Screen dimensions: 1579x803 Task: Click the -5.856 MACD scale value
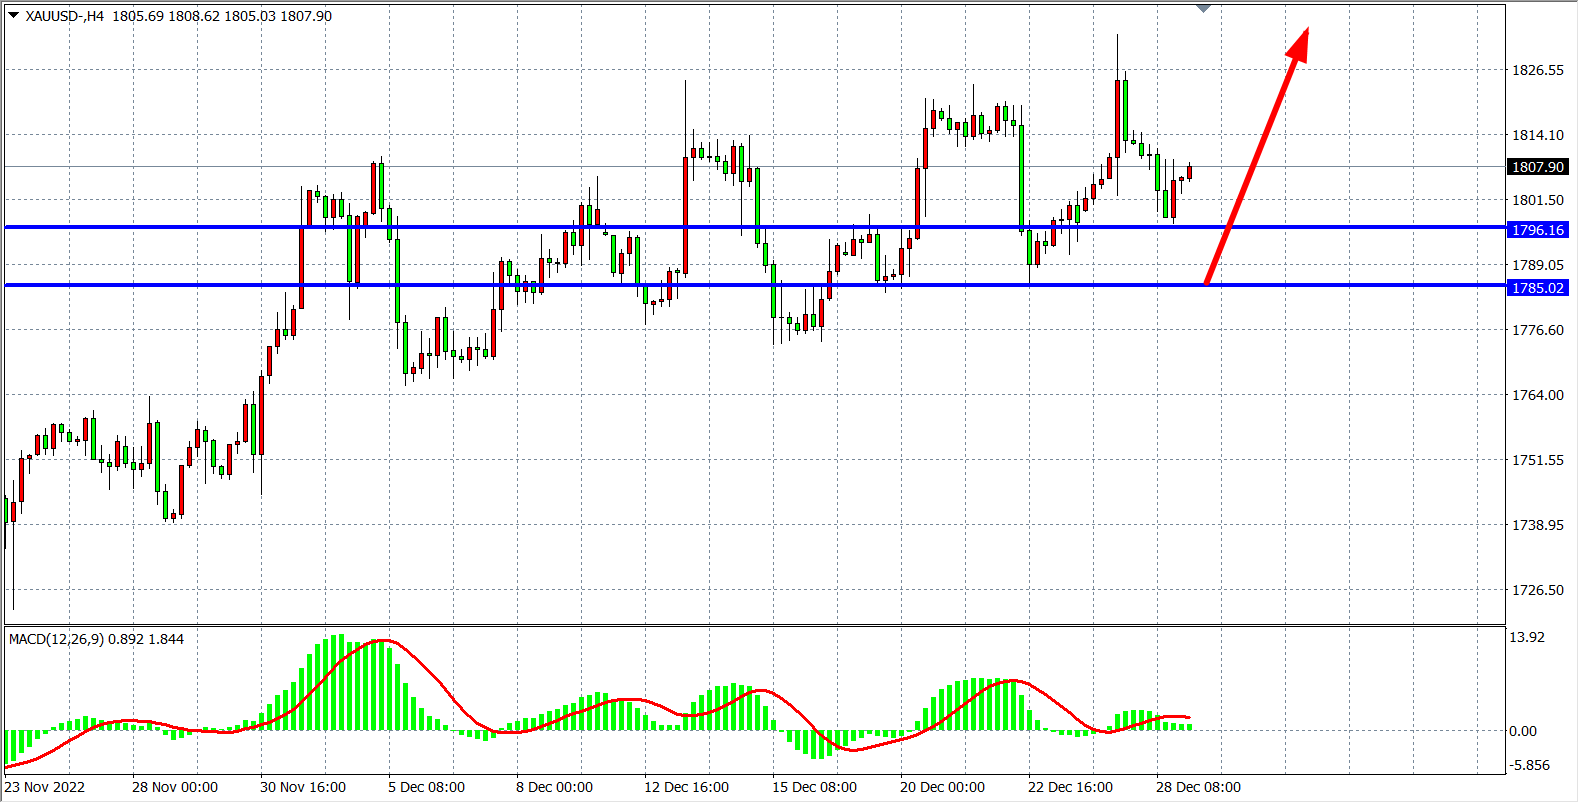point(1529,765)
